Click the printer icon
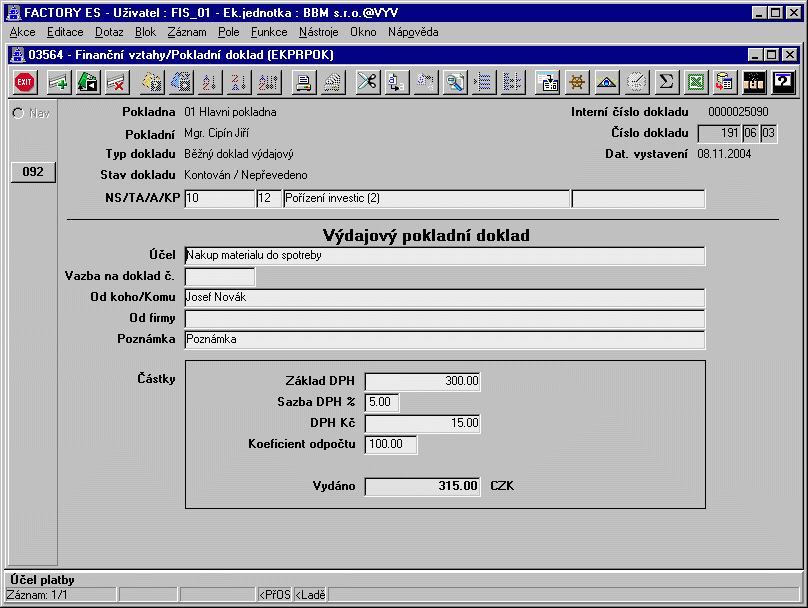808x608 pixels. pos(304,82)
